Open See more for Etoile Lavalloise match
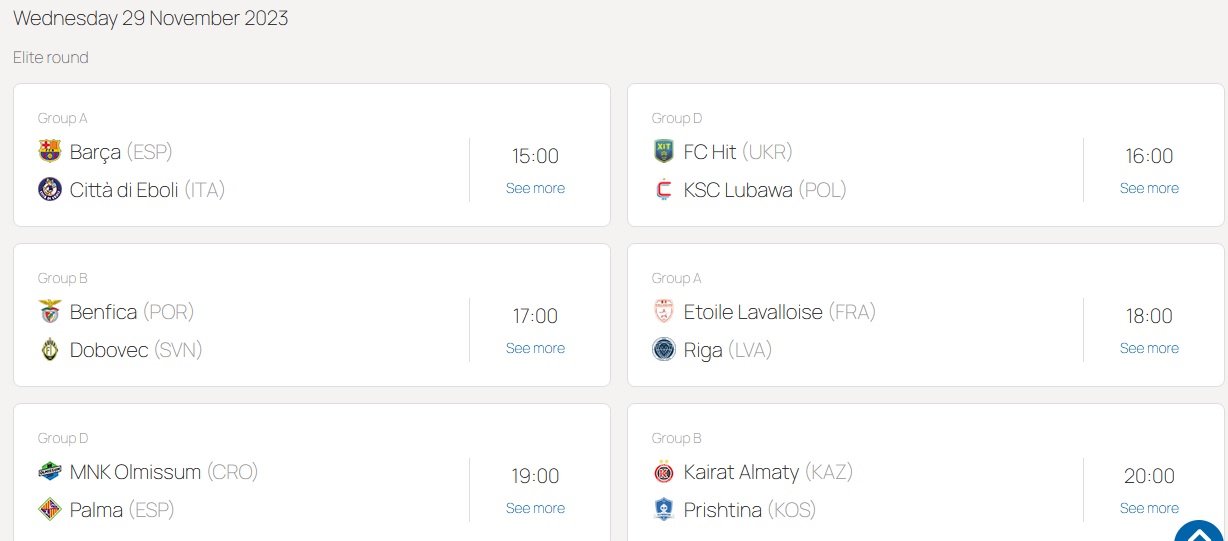Image resolution: width=1228 pixels, height=541 pixels. (x=1149, y=348)
